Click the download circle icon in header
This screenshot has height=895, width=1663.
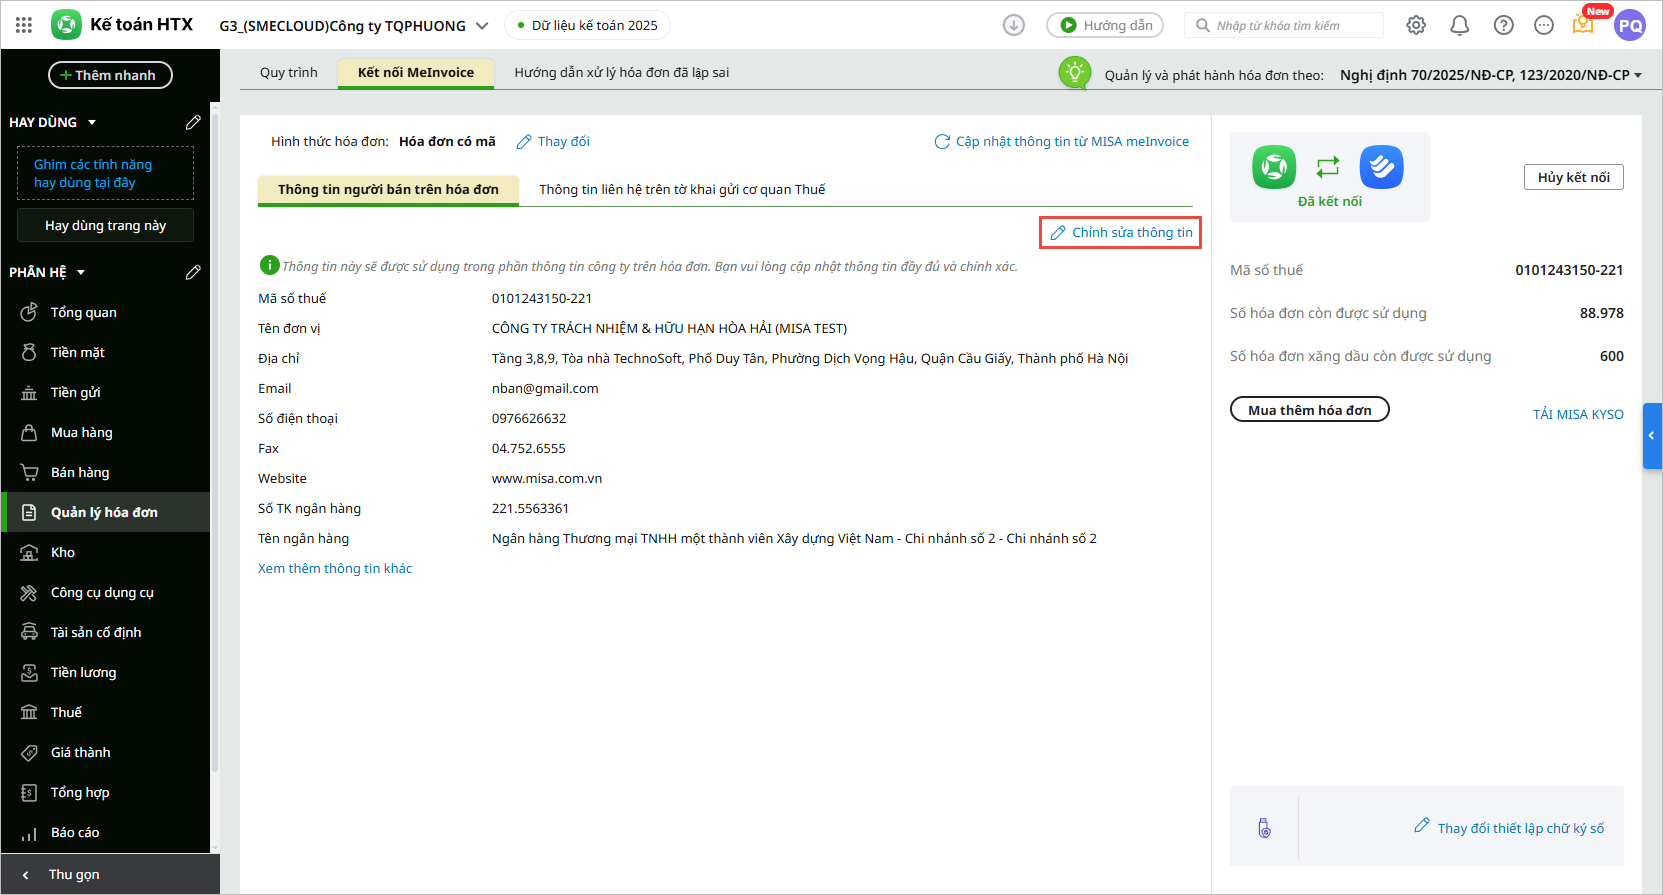1014,25
